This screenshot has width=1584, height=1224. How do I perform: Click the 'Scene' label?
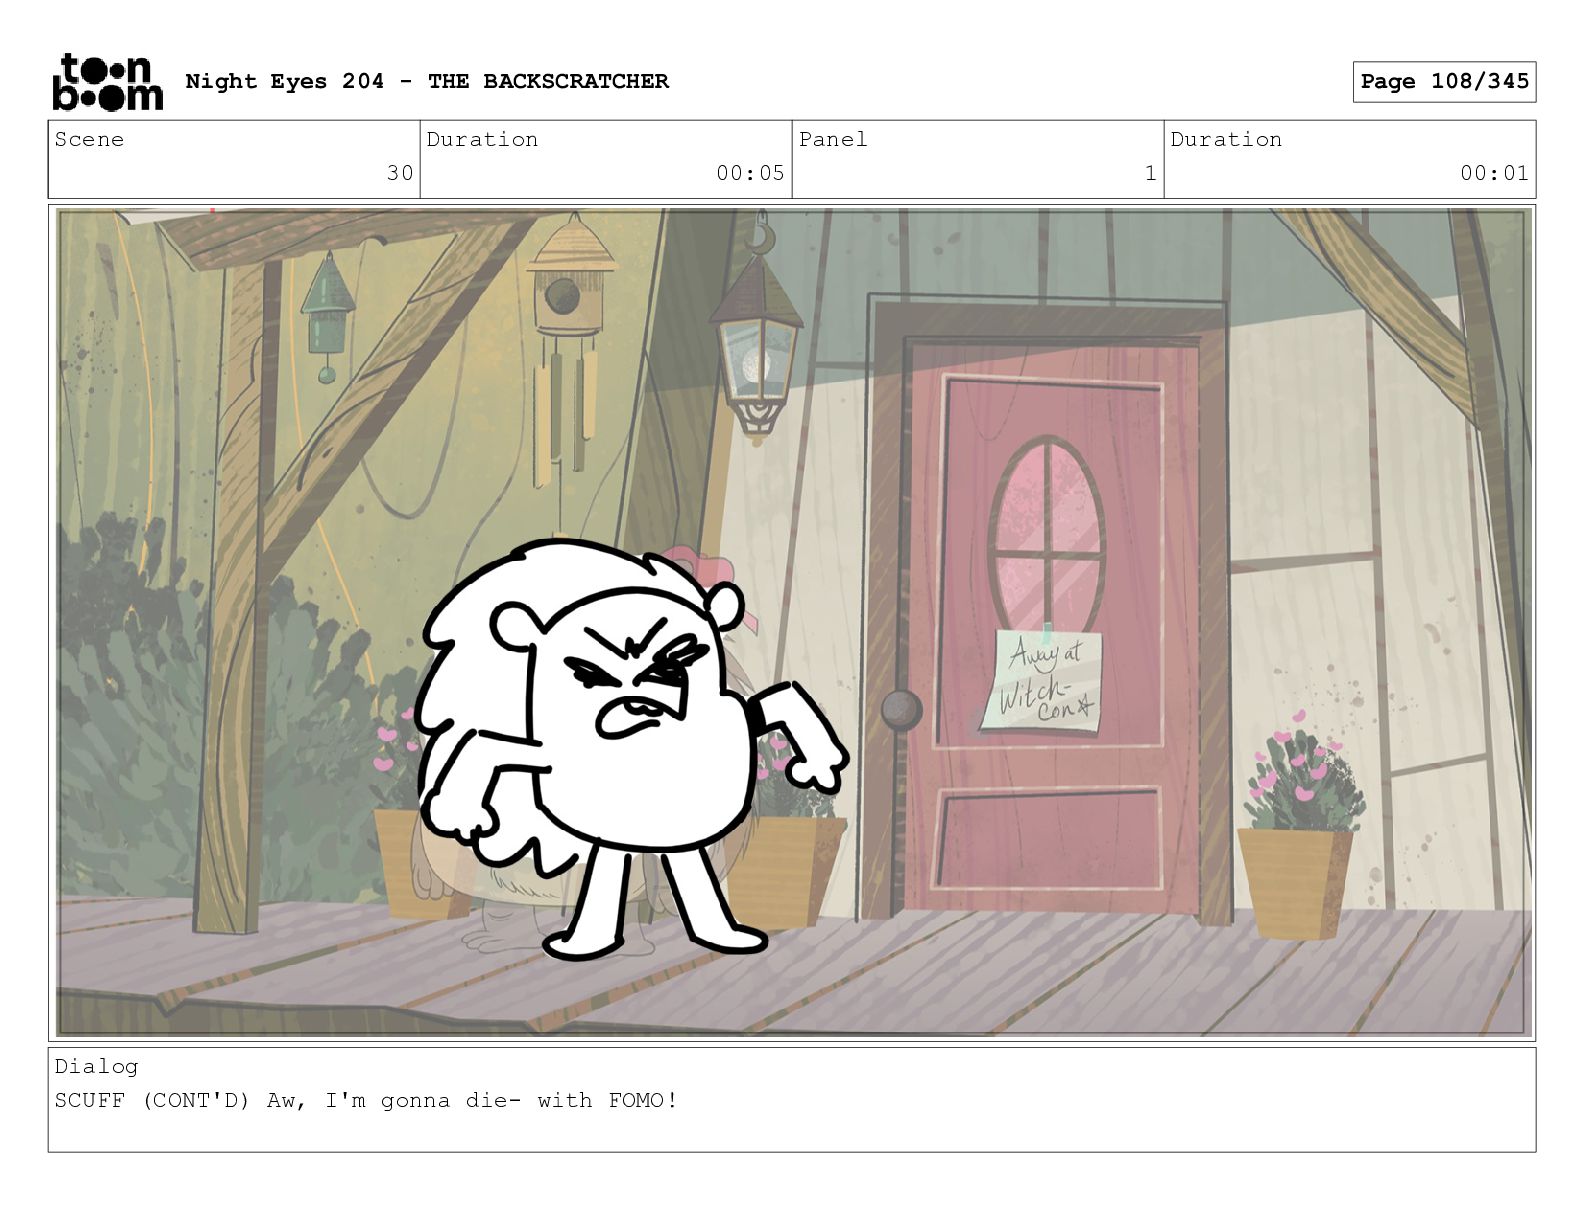[90, 140]
